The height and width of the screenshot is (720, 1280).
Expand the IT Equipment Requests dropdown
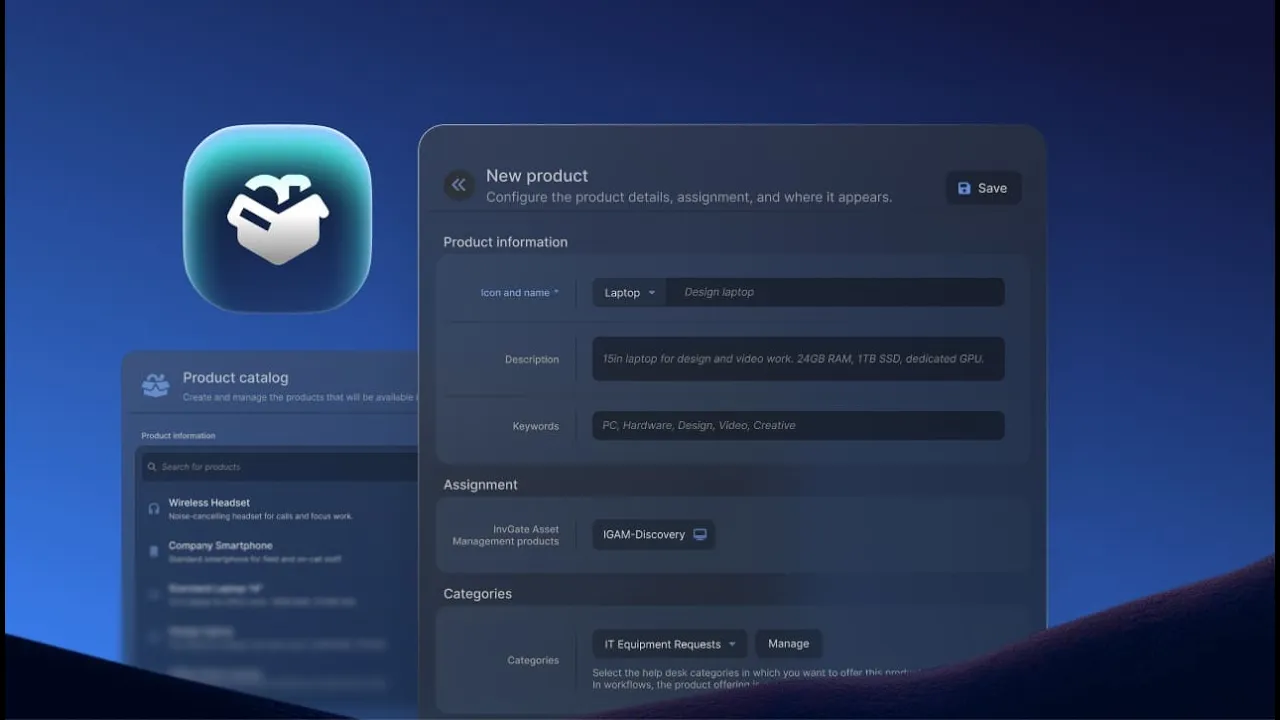(670, 644)
